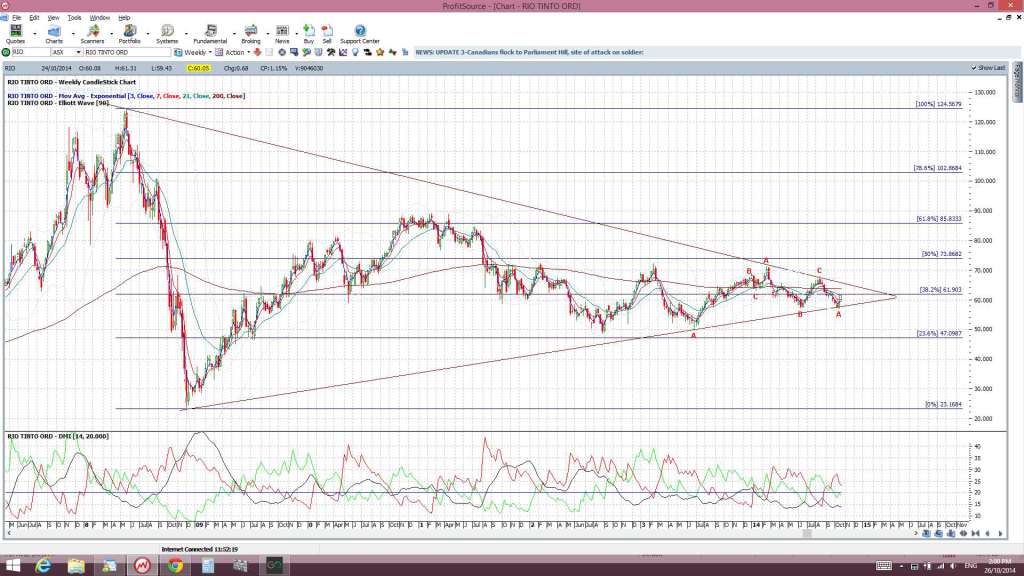The width and height of the screenshot is (1024, 576).
Task: Open the Systems module
Action: (x=167, y=34)
